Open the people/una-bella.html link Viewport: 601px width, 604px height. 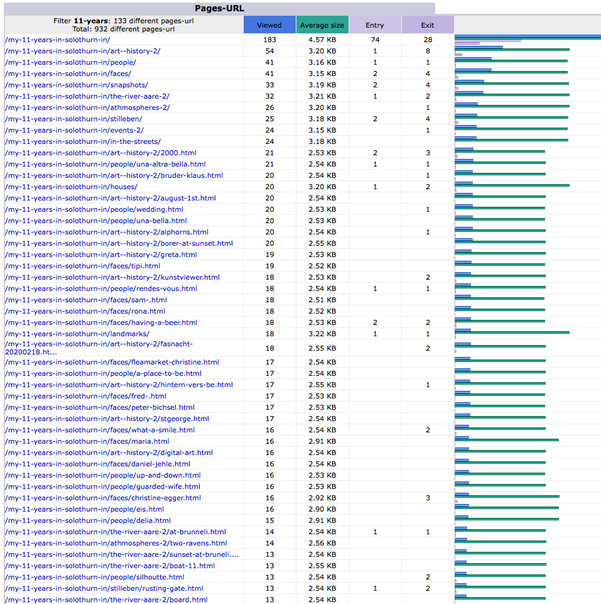[x=96, y=221]
